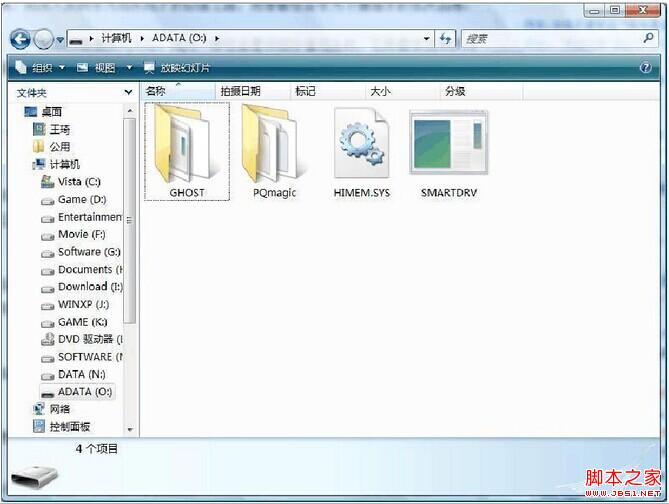Viewport: 669px width, 504px height.
Task: Click the folder tree scrollbar thumb
Action: coord(130,221)
